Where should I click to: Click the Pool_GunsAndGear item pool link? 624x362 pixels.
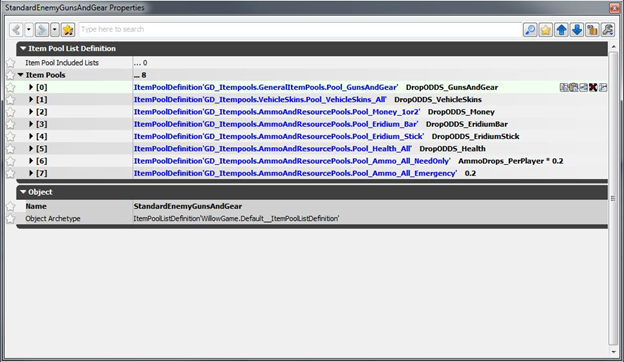click(x=266, y=87)
